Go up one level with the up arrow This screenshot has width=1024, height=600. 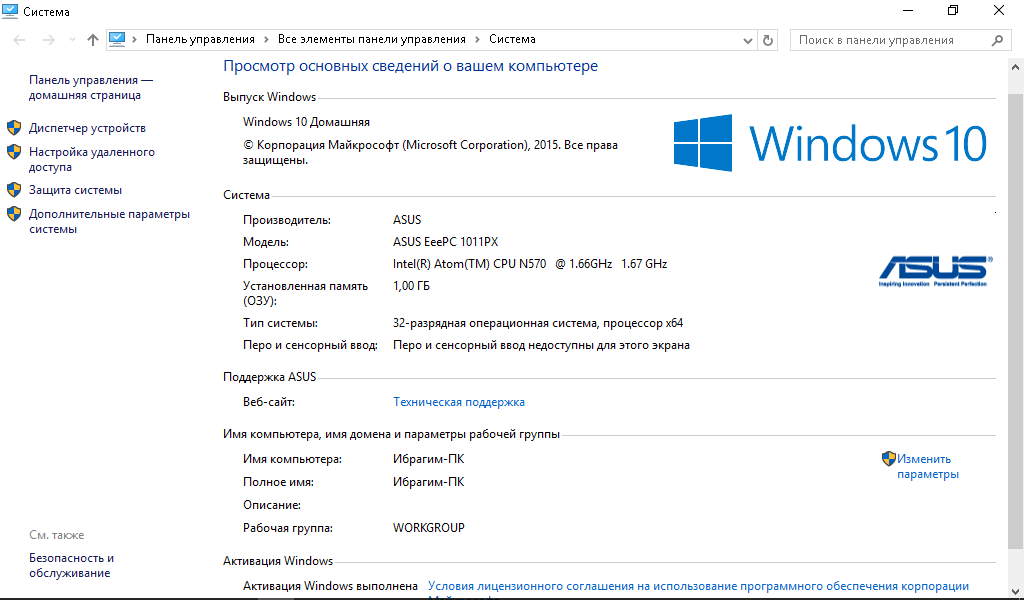pos(93,40)
